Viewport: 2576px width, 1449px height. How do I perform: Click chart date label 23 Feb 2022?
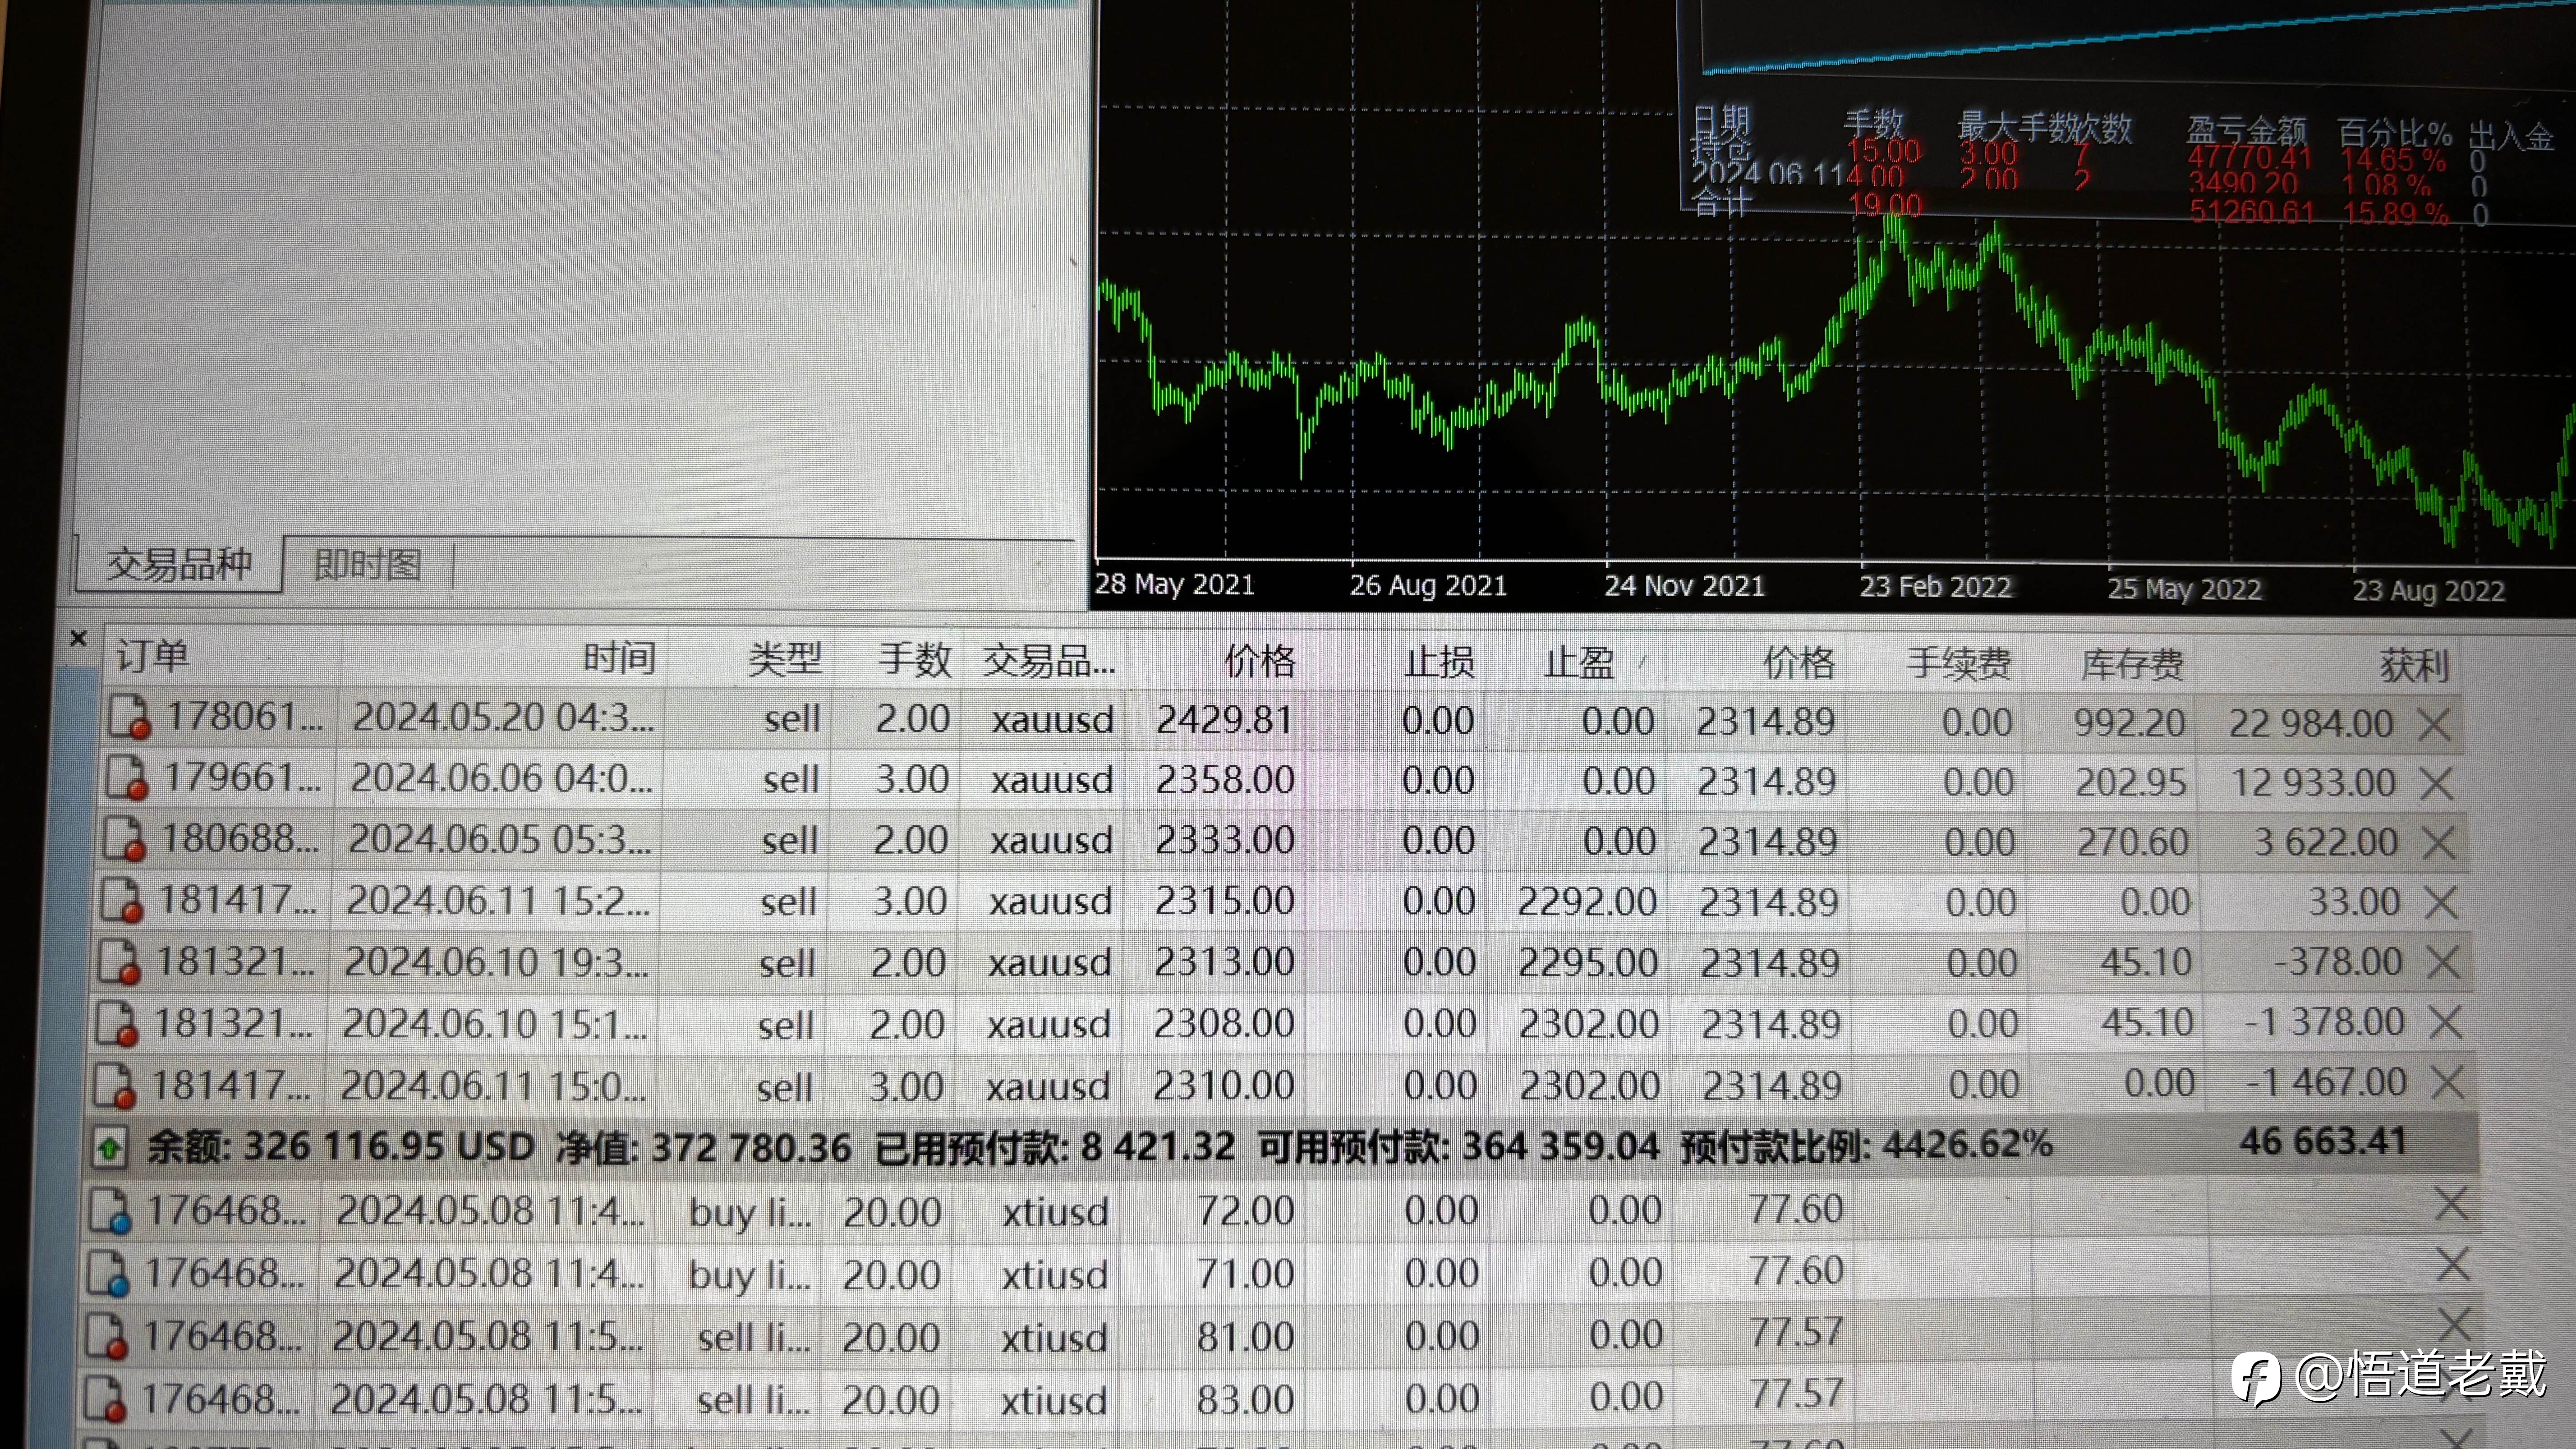coord(1935,587)
